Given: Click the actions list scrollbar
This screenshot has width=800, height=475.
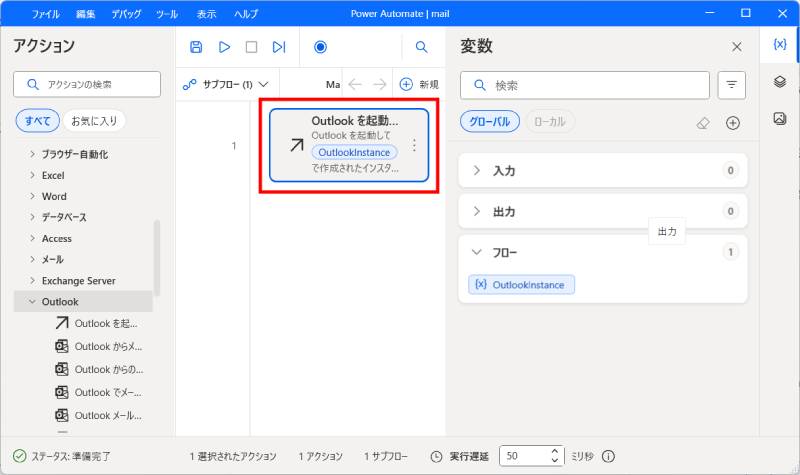Looking at the screenshot, I should (x=157, y=258).
